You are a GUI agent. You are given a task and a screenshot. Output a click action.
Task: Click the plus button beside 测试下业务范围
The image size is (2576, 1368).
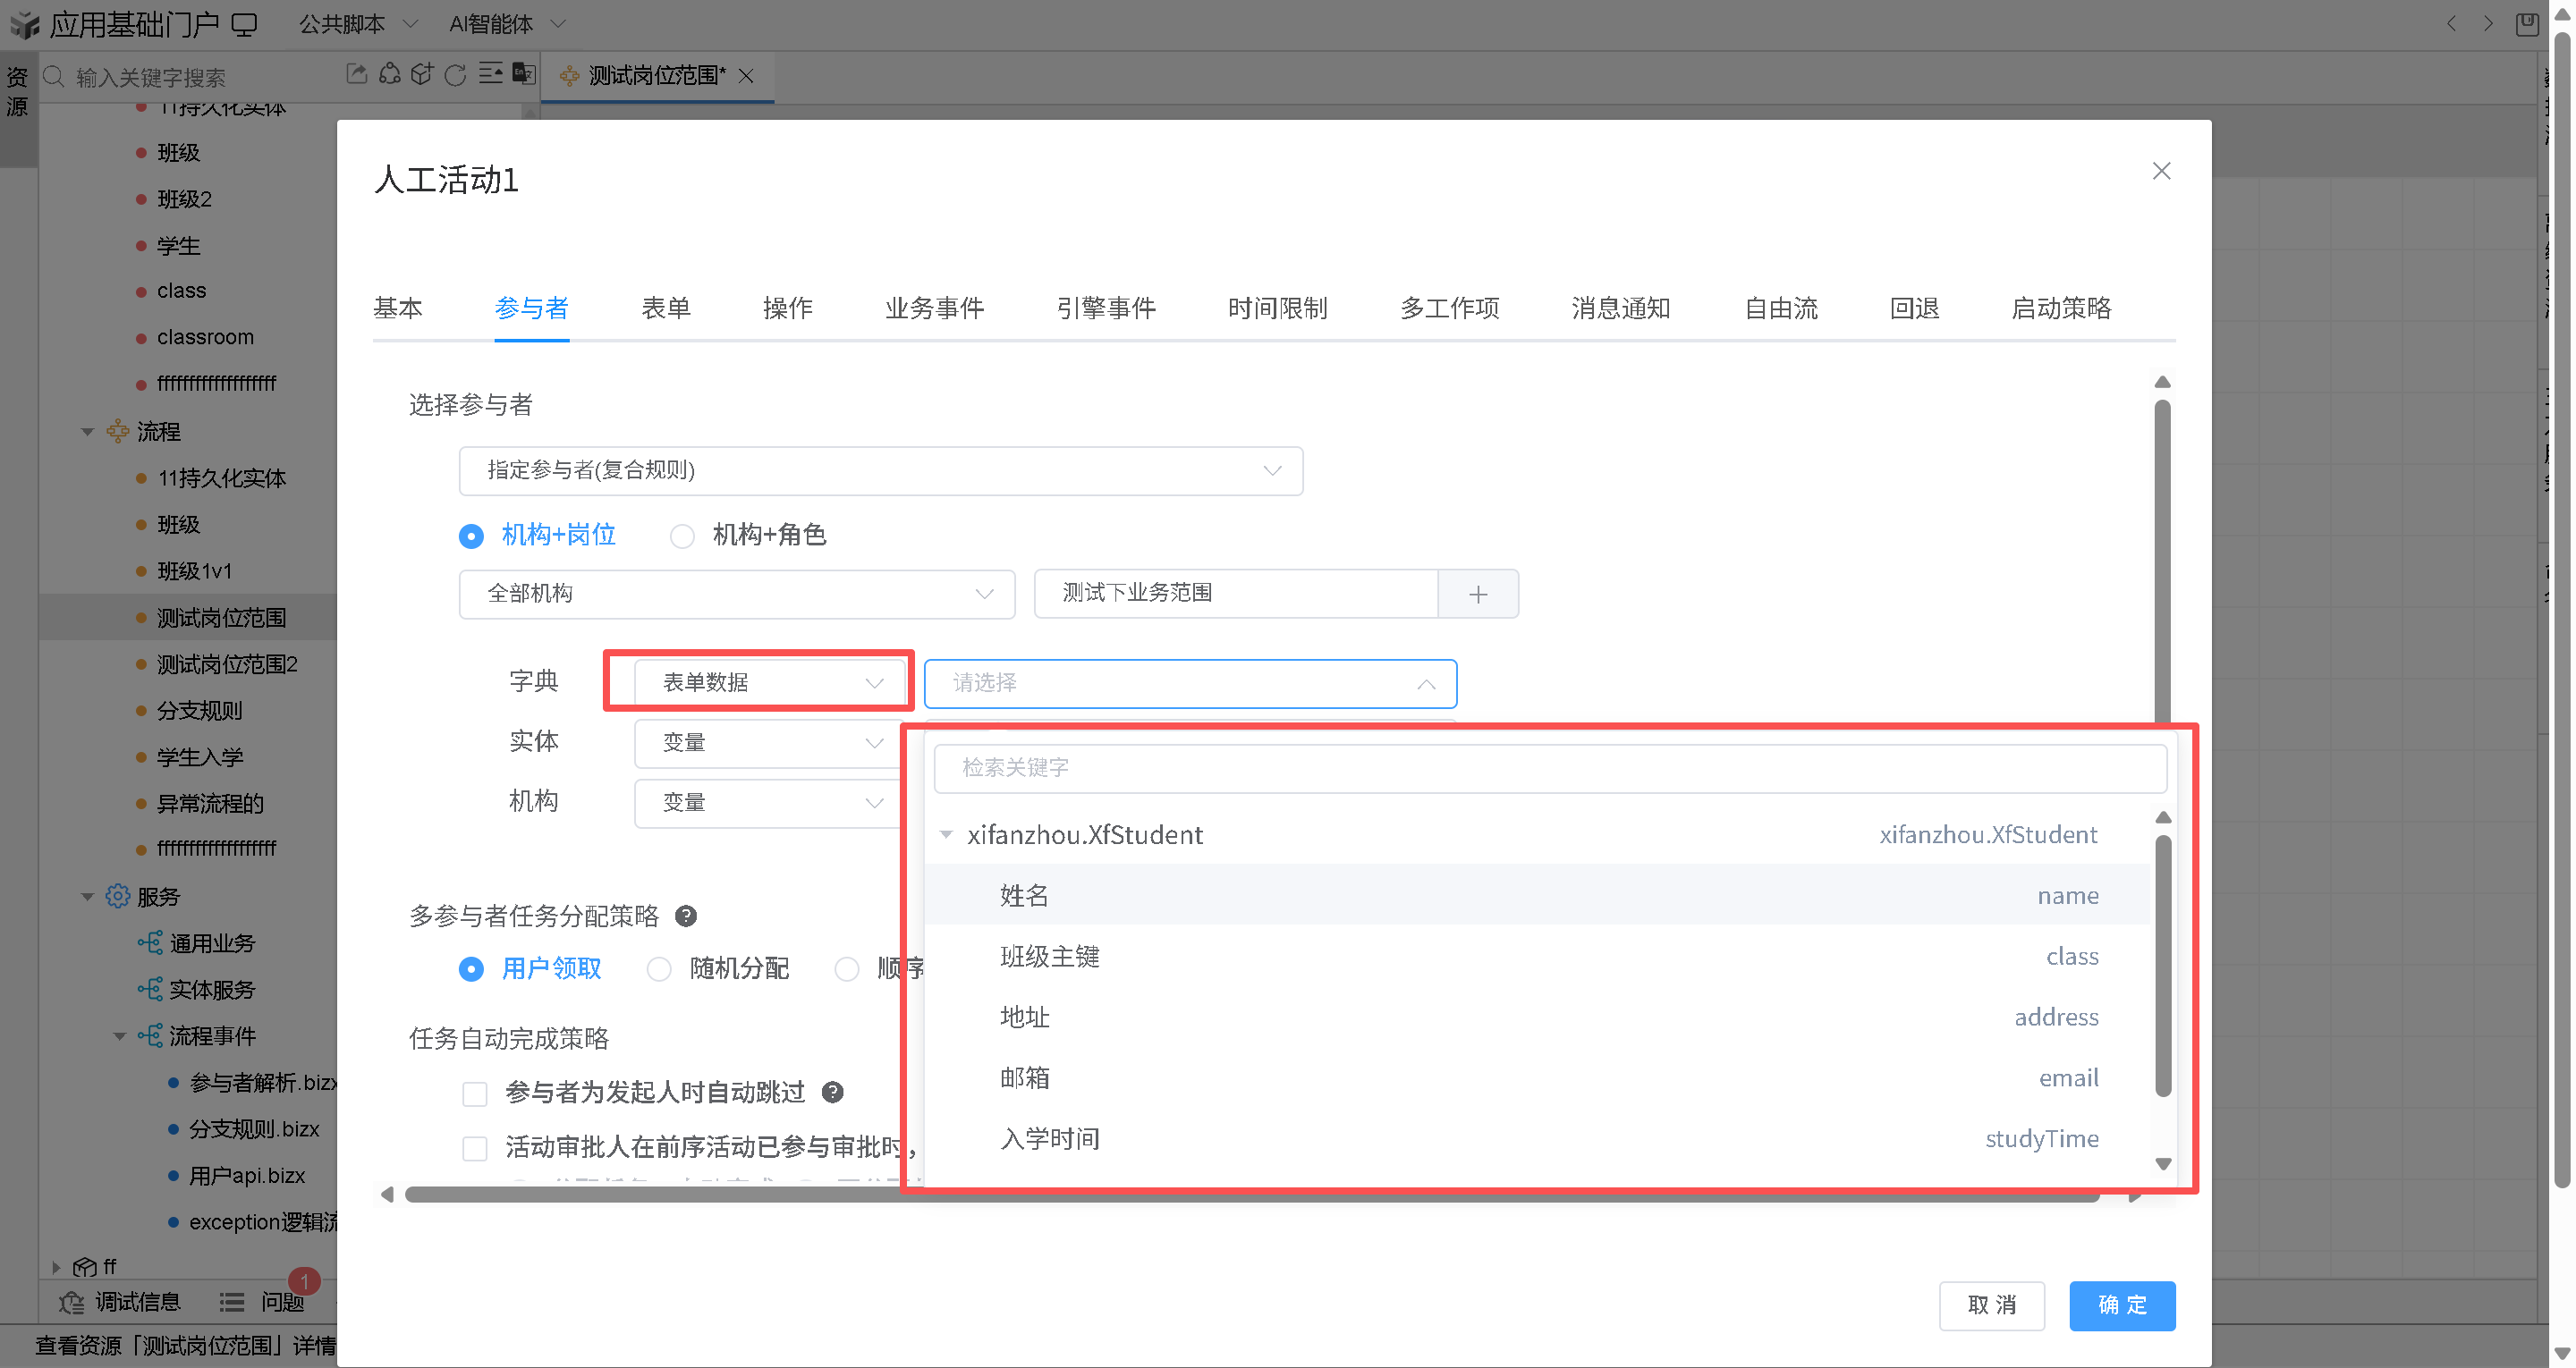click(1477, 594)
